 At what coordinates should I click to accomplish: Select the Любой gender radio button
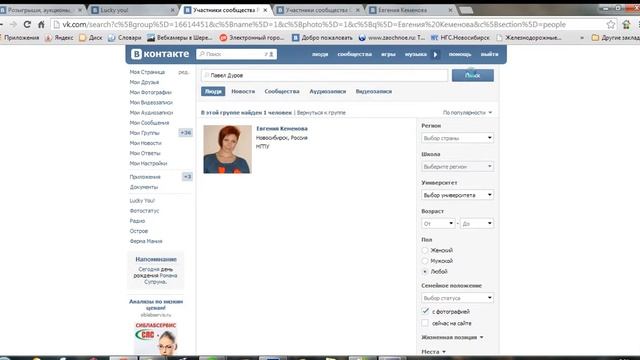click(425, 271)
